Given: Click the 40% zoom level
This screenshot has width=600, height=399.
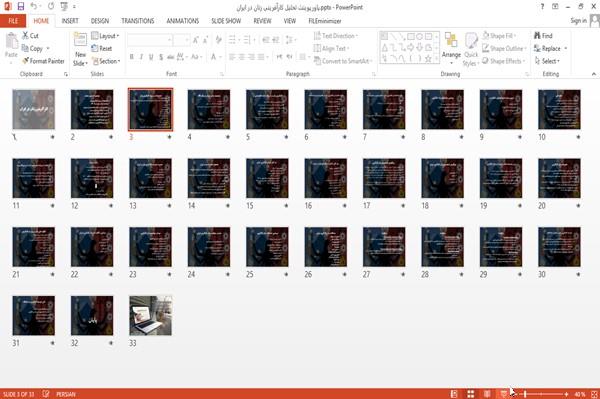Looking at the screenshot, I should [x=580, y=394].
